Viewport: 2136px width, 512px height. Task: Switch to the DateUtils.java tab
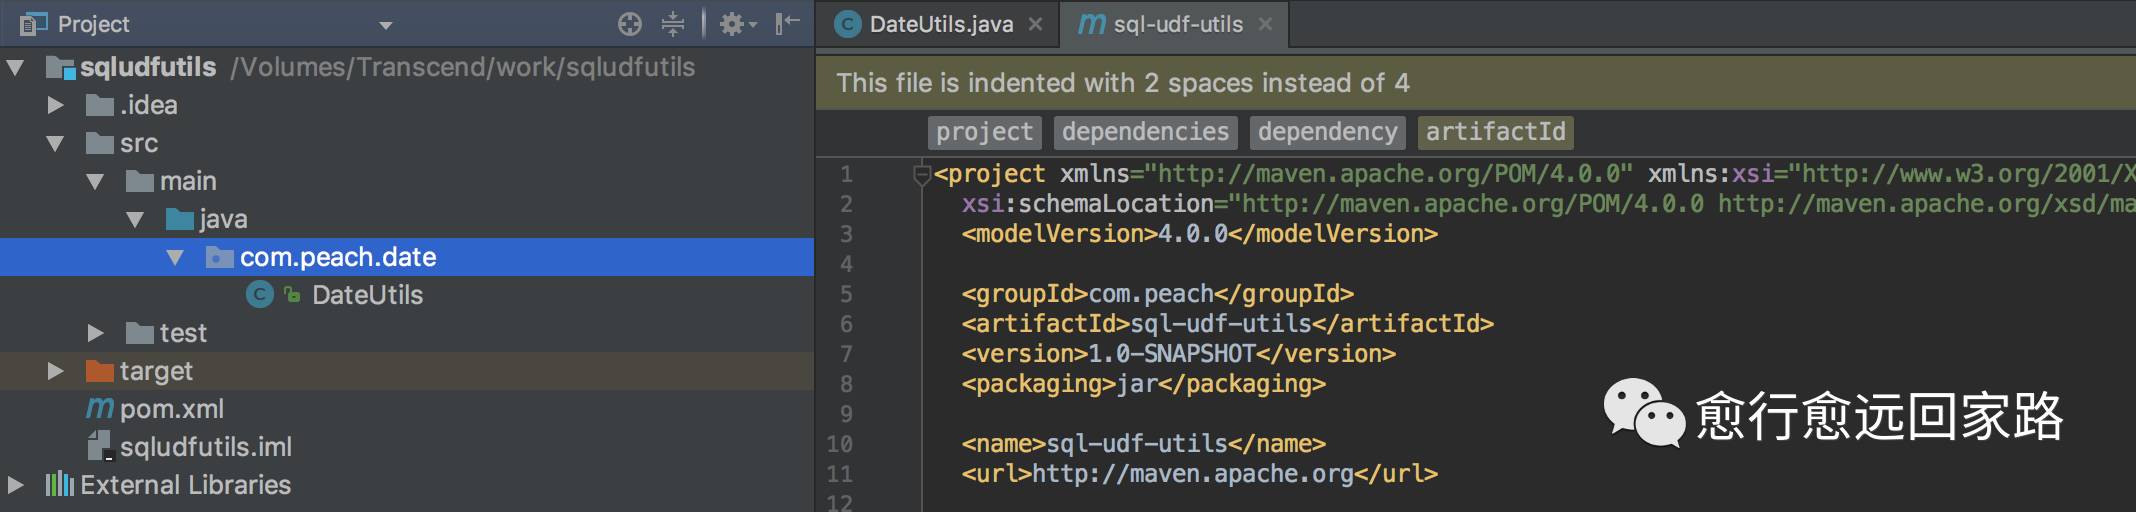coord(940,24)
